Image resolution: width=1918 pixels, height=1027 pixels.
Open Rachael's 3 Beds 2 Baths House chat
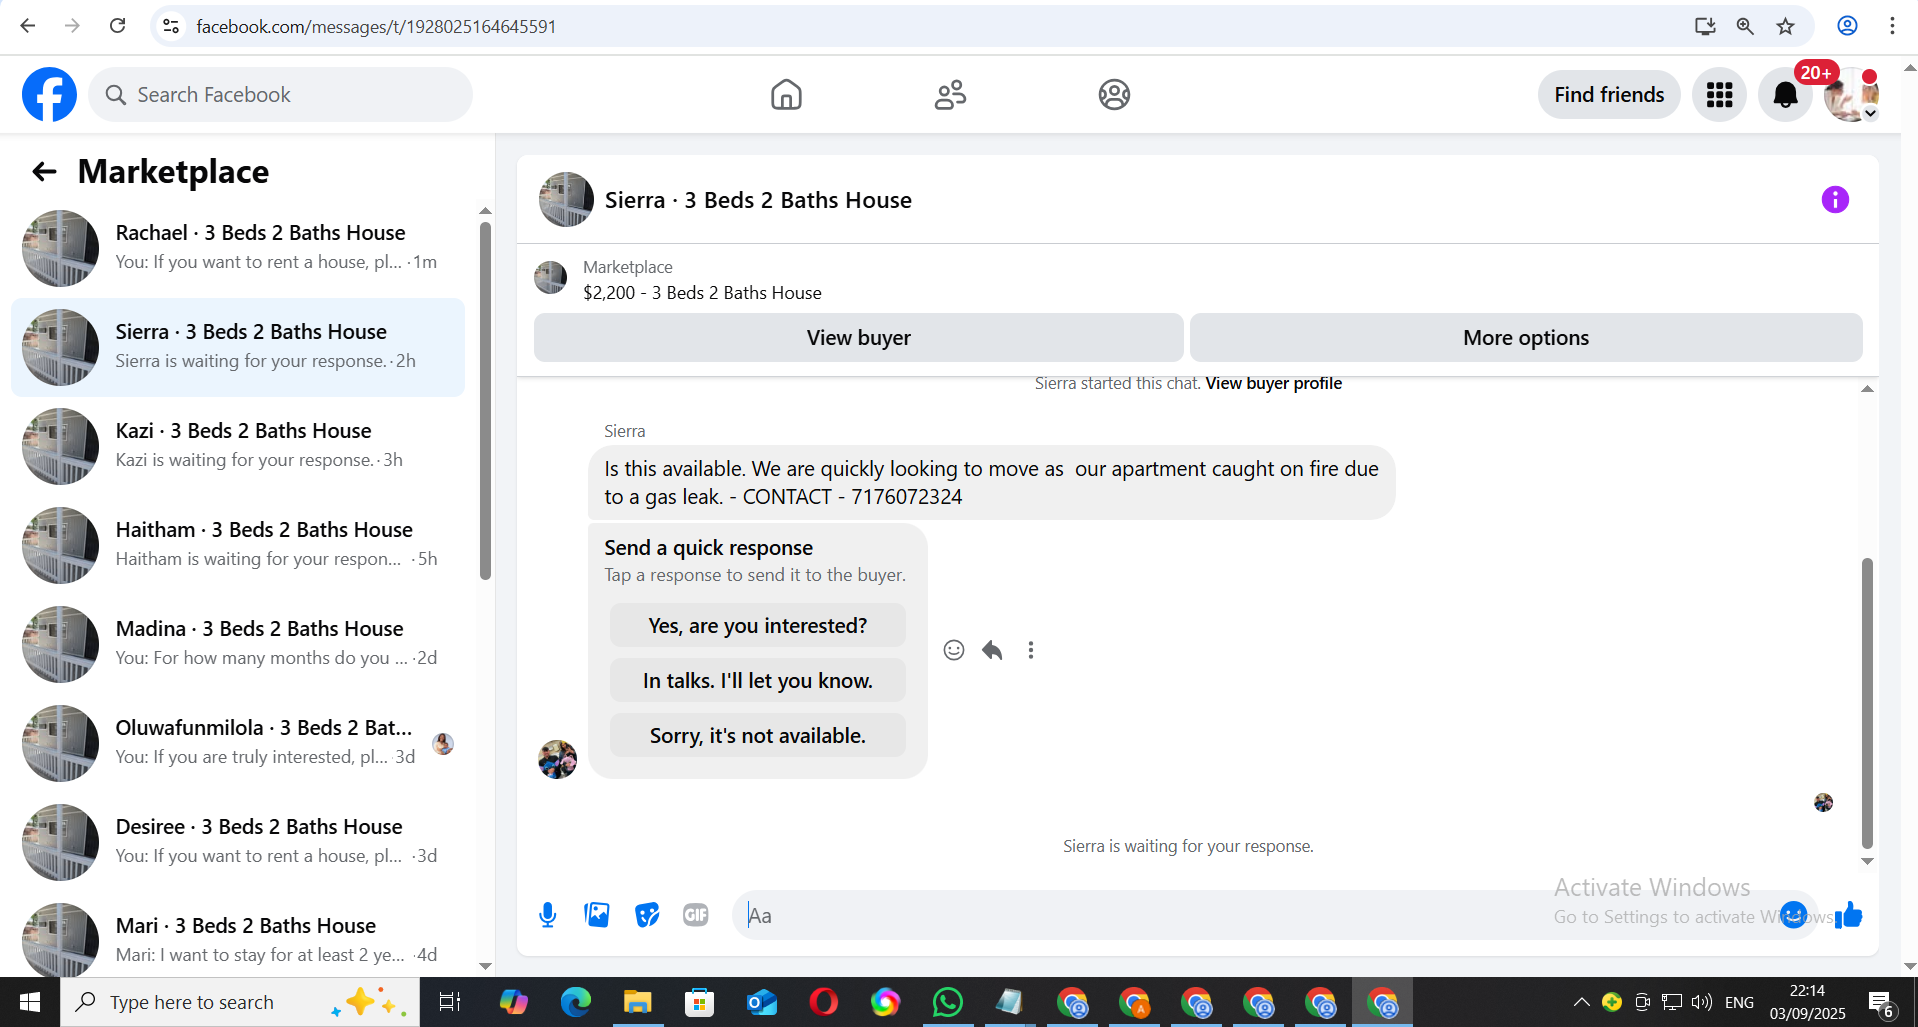238,248
